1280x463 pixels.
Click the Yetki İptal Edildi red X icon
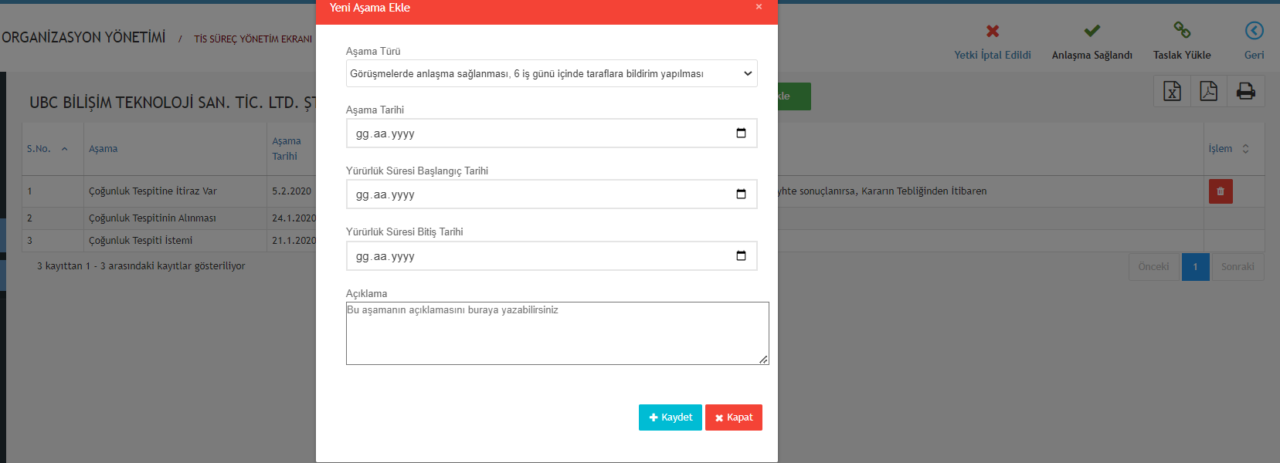(x=992, y=31)
